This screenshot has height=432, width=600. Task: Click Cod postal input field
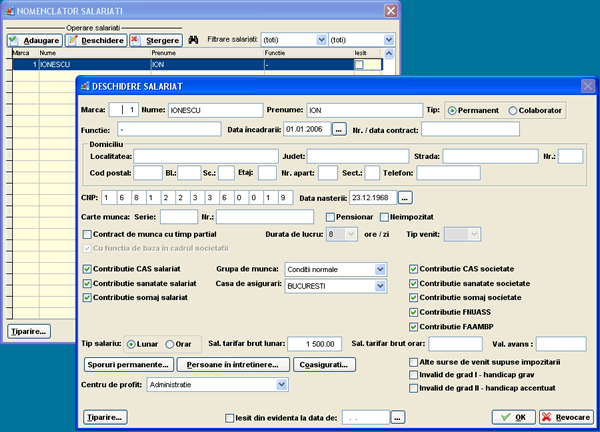148,173
